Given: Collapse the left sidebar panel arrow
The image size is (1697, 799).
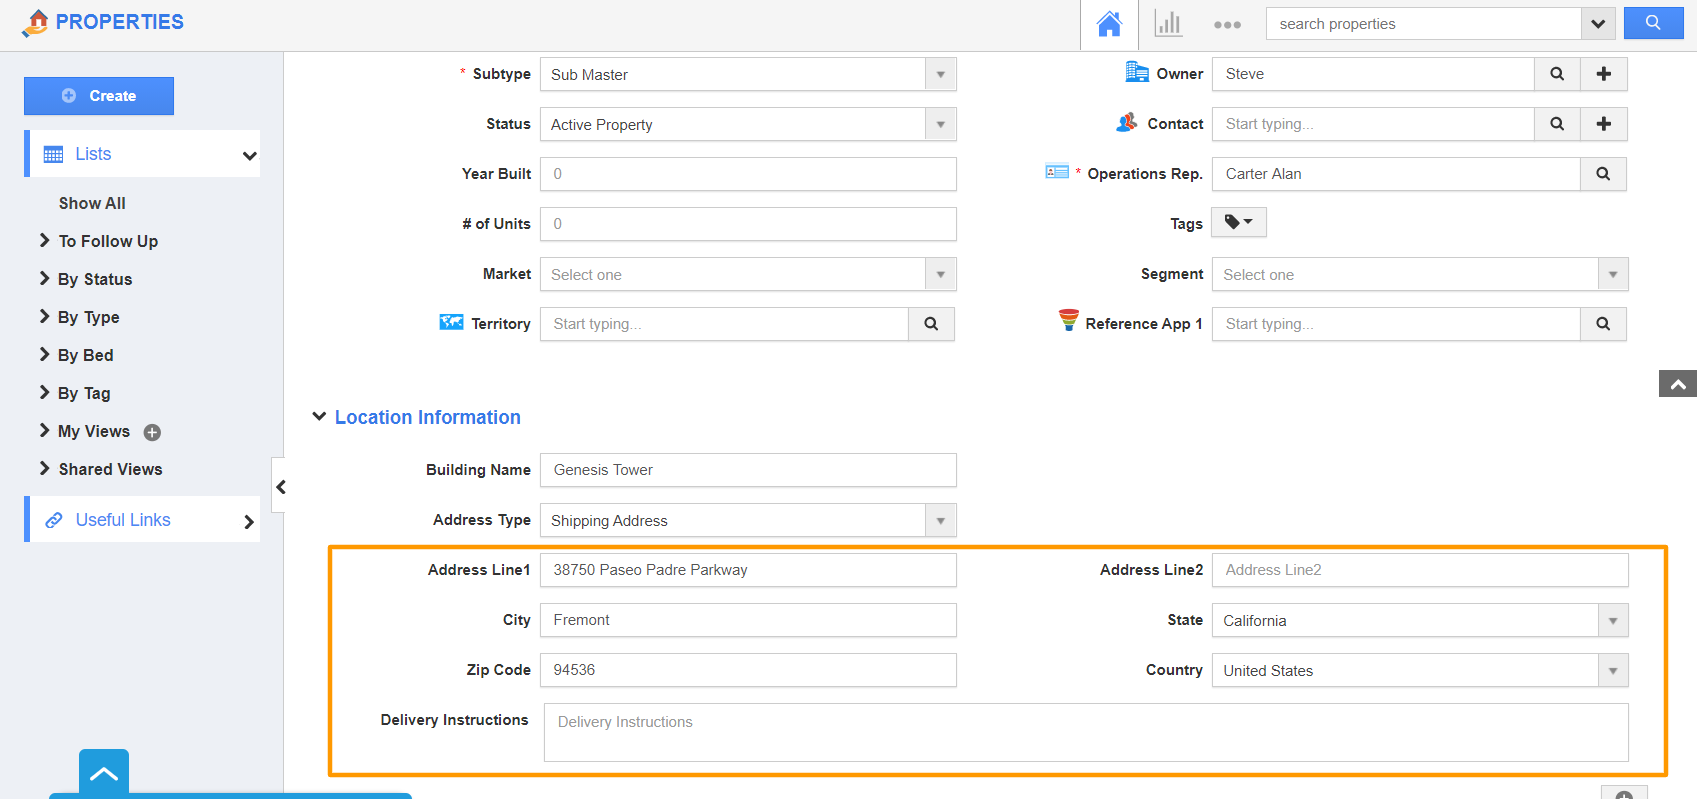Looking at the screenshot, I should pos(280,487).
